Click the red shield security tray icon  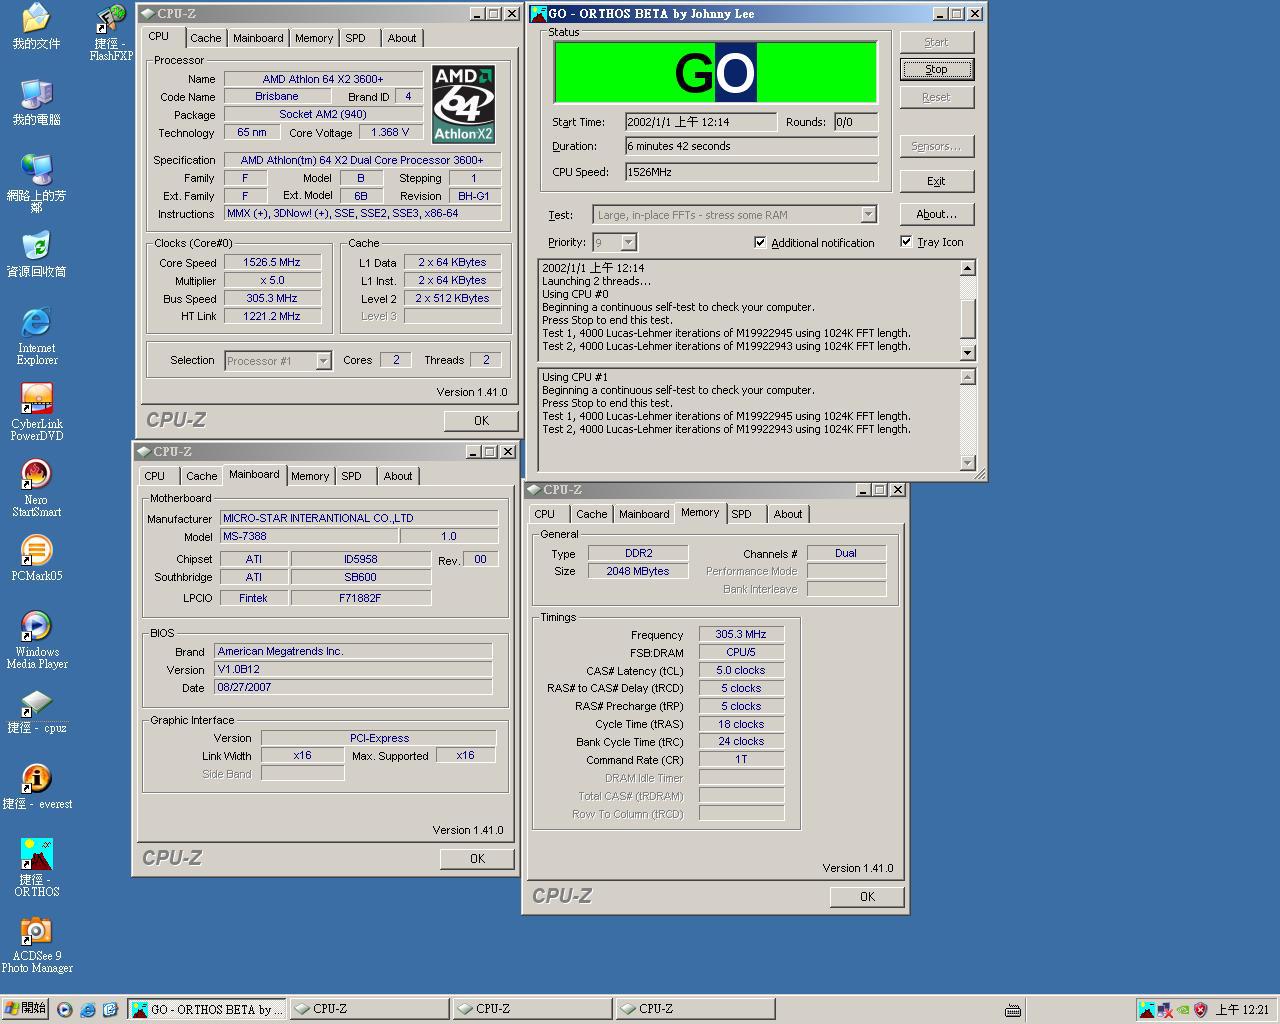(1200, 1010)
